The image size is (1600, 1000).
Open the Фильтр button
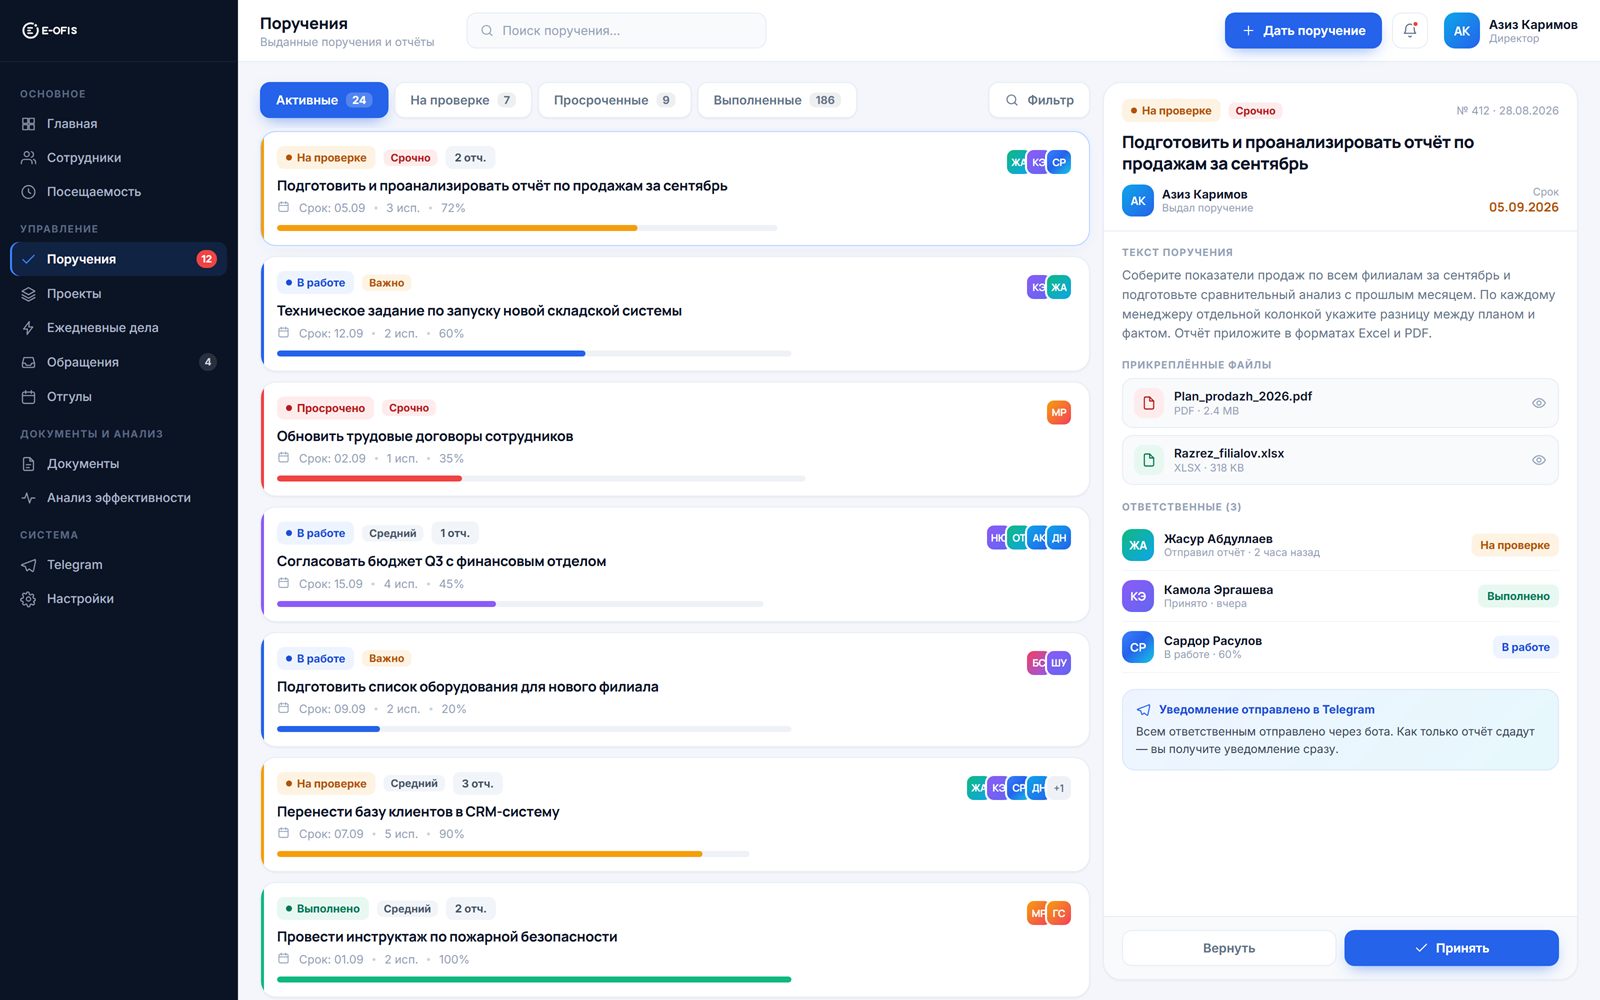1039,100
